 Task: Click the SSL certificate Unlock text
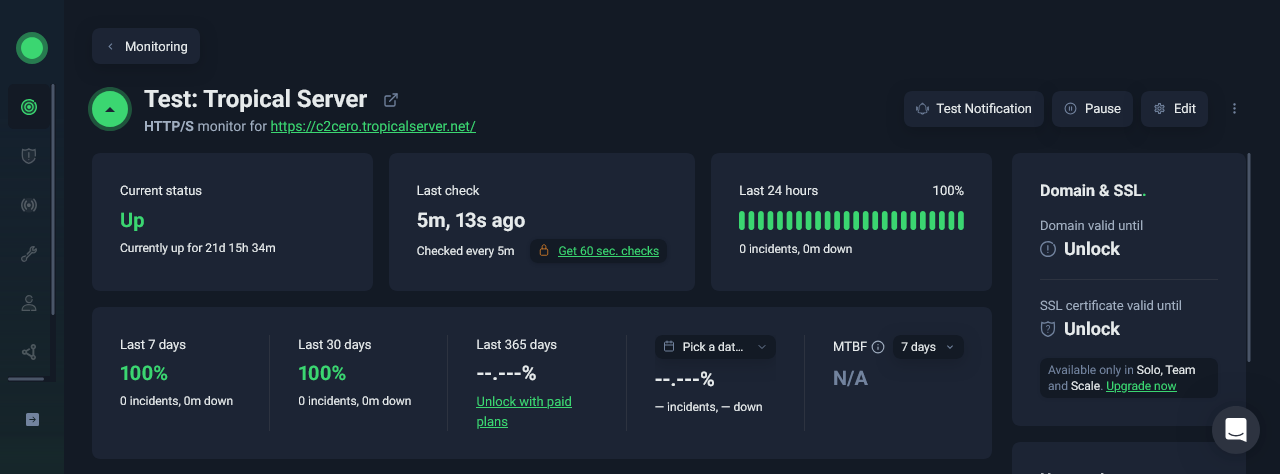[x=1092, y=329]
